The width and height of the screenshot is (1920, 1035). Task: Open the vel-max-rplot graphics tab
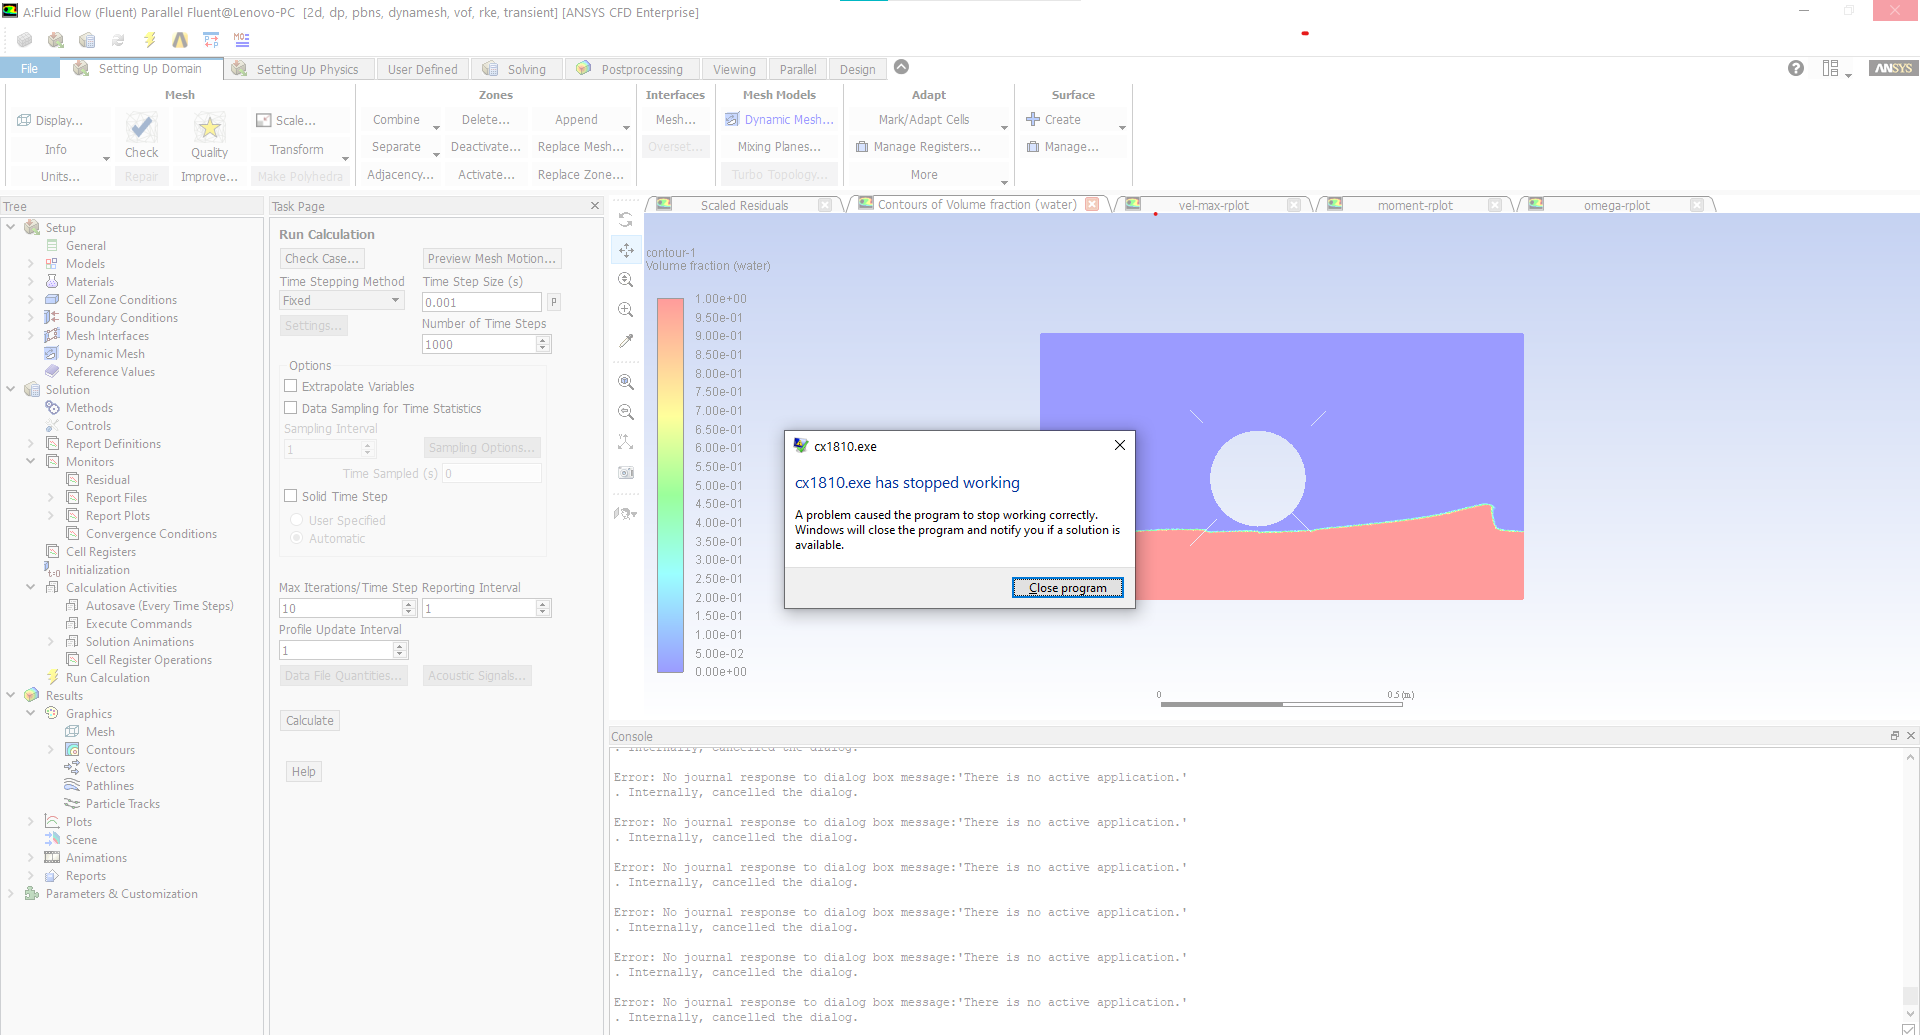point(1213,205)
